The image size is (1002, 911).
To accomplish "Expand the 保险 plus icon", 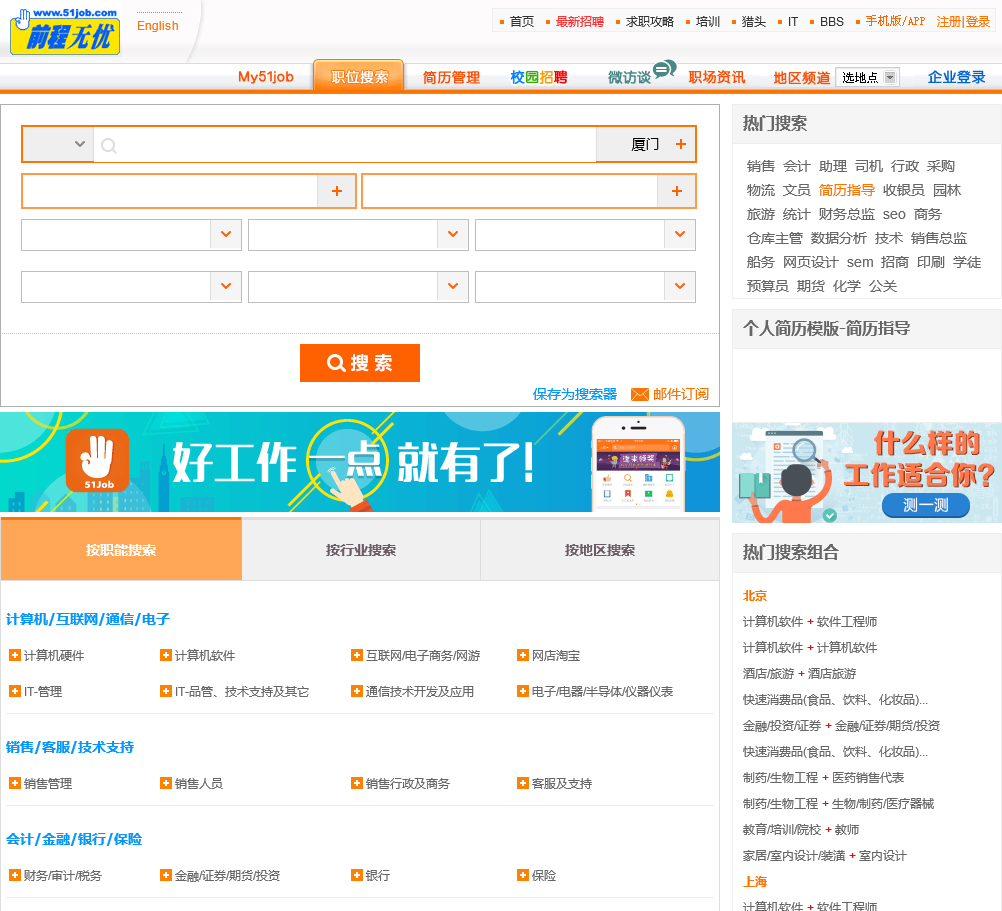I will (523, 875).
